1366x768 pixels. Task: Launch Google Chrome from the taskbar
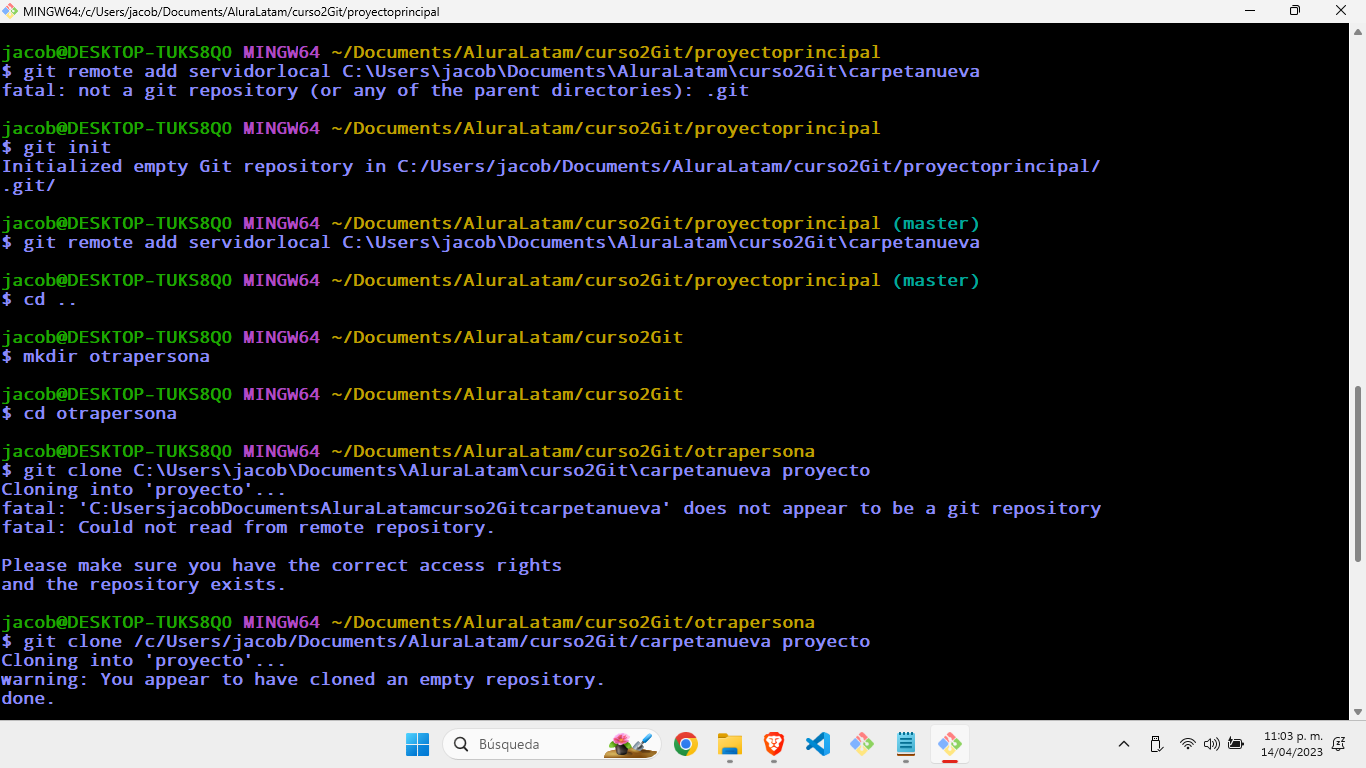coord(685,744)
